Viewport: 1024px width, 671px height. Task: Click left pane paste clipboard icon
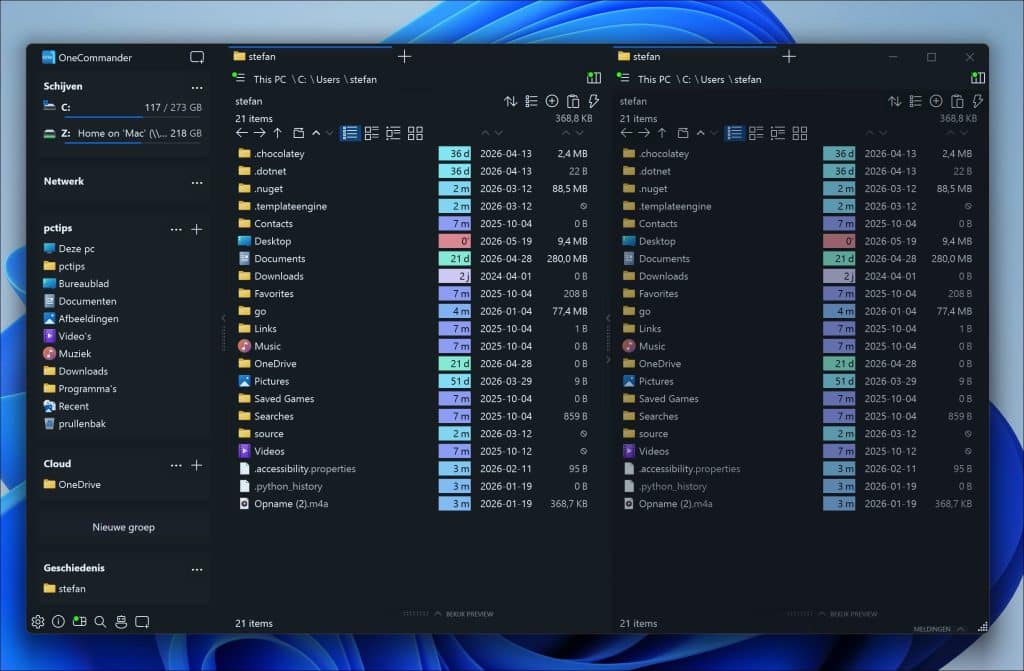[x=573, y=101]
